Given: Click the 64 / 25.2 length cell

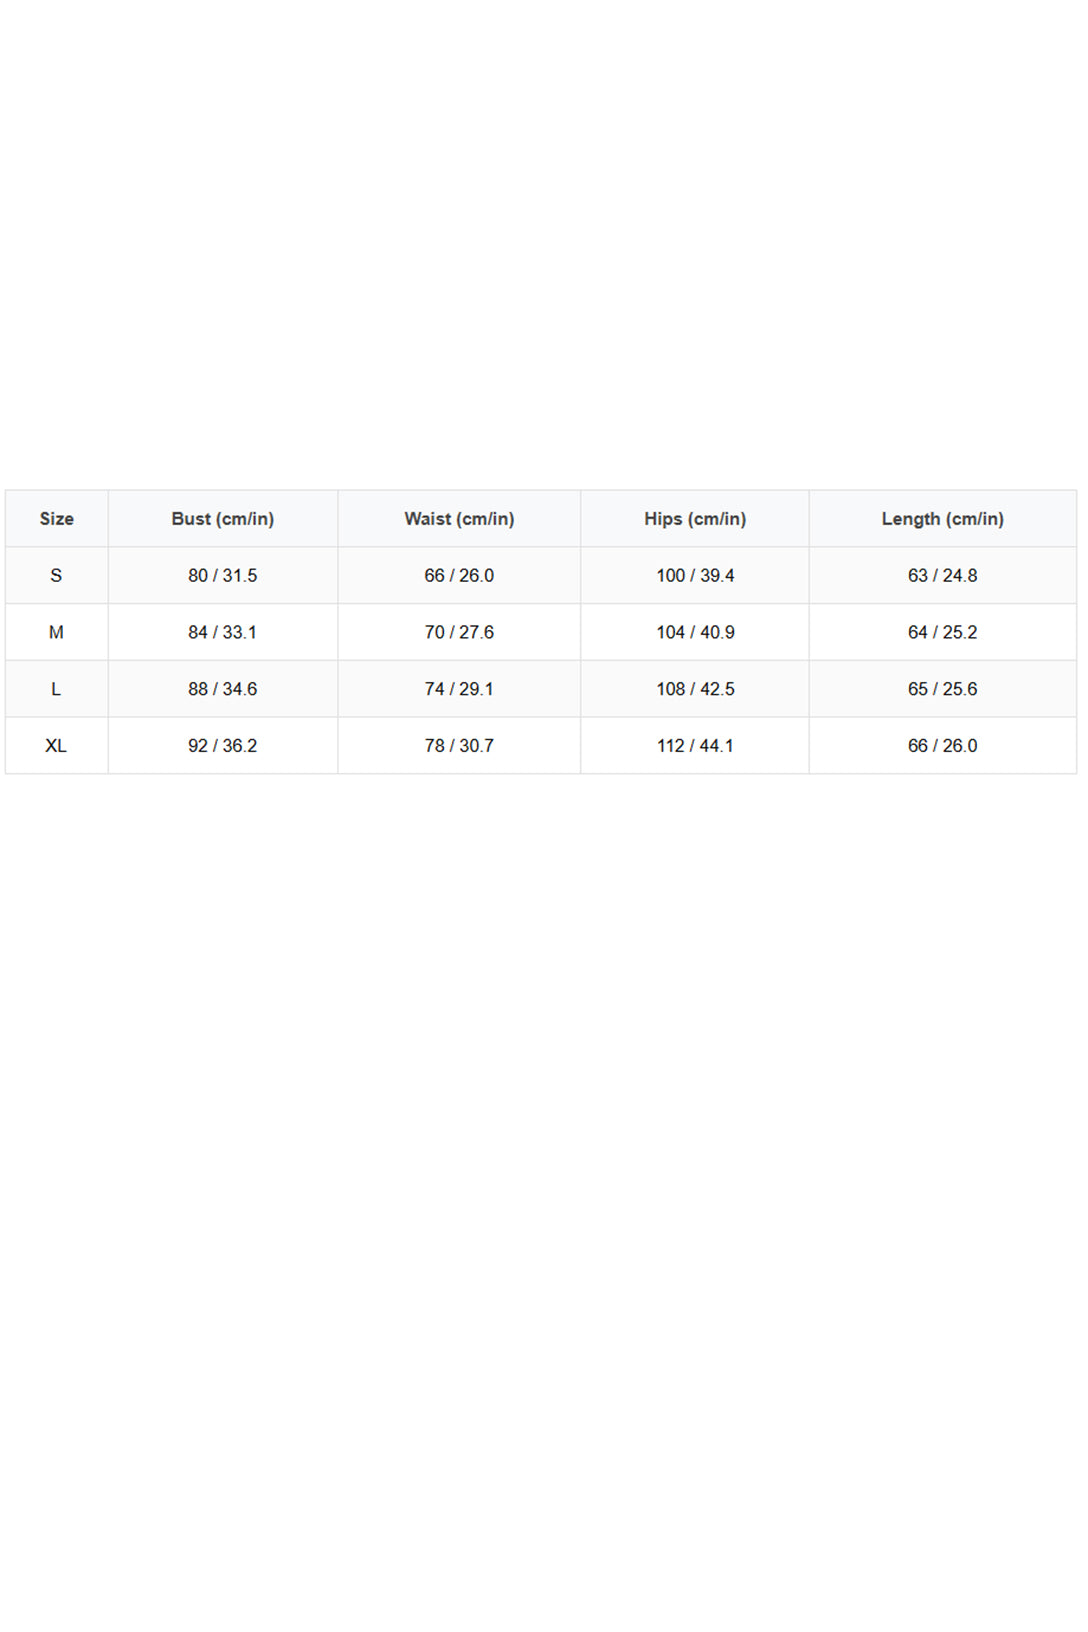Looking at the screenshot, I should pyautogui.click(x=943, y=632).
